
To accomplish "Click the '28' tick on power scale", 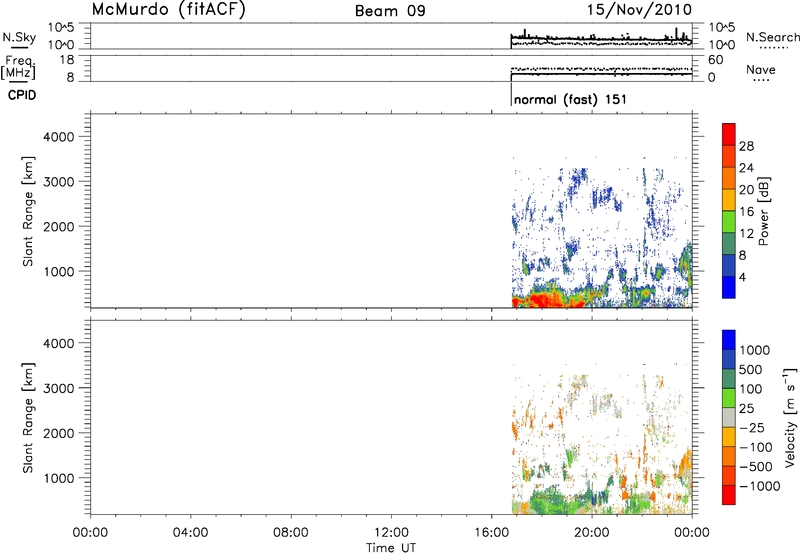I will (x=746, y=146).
